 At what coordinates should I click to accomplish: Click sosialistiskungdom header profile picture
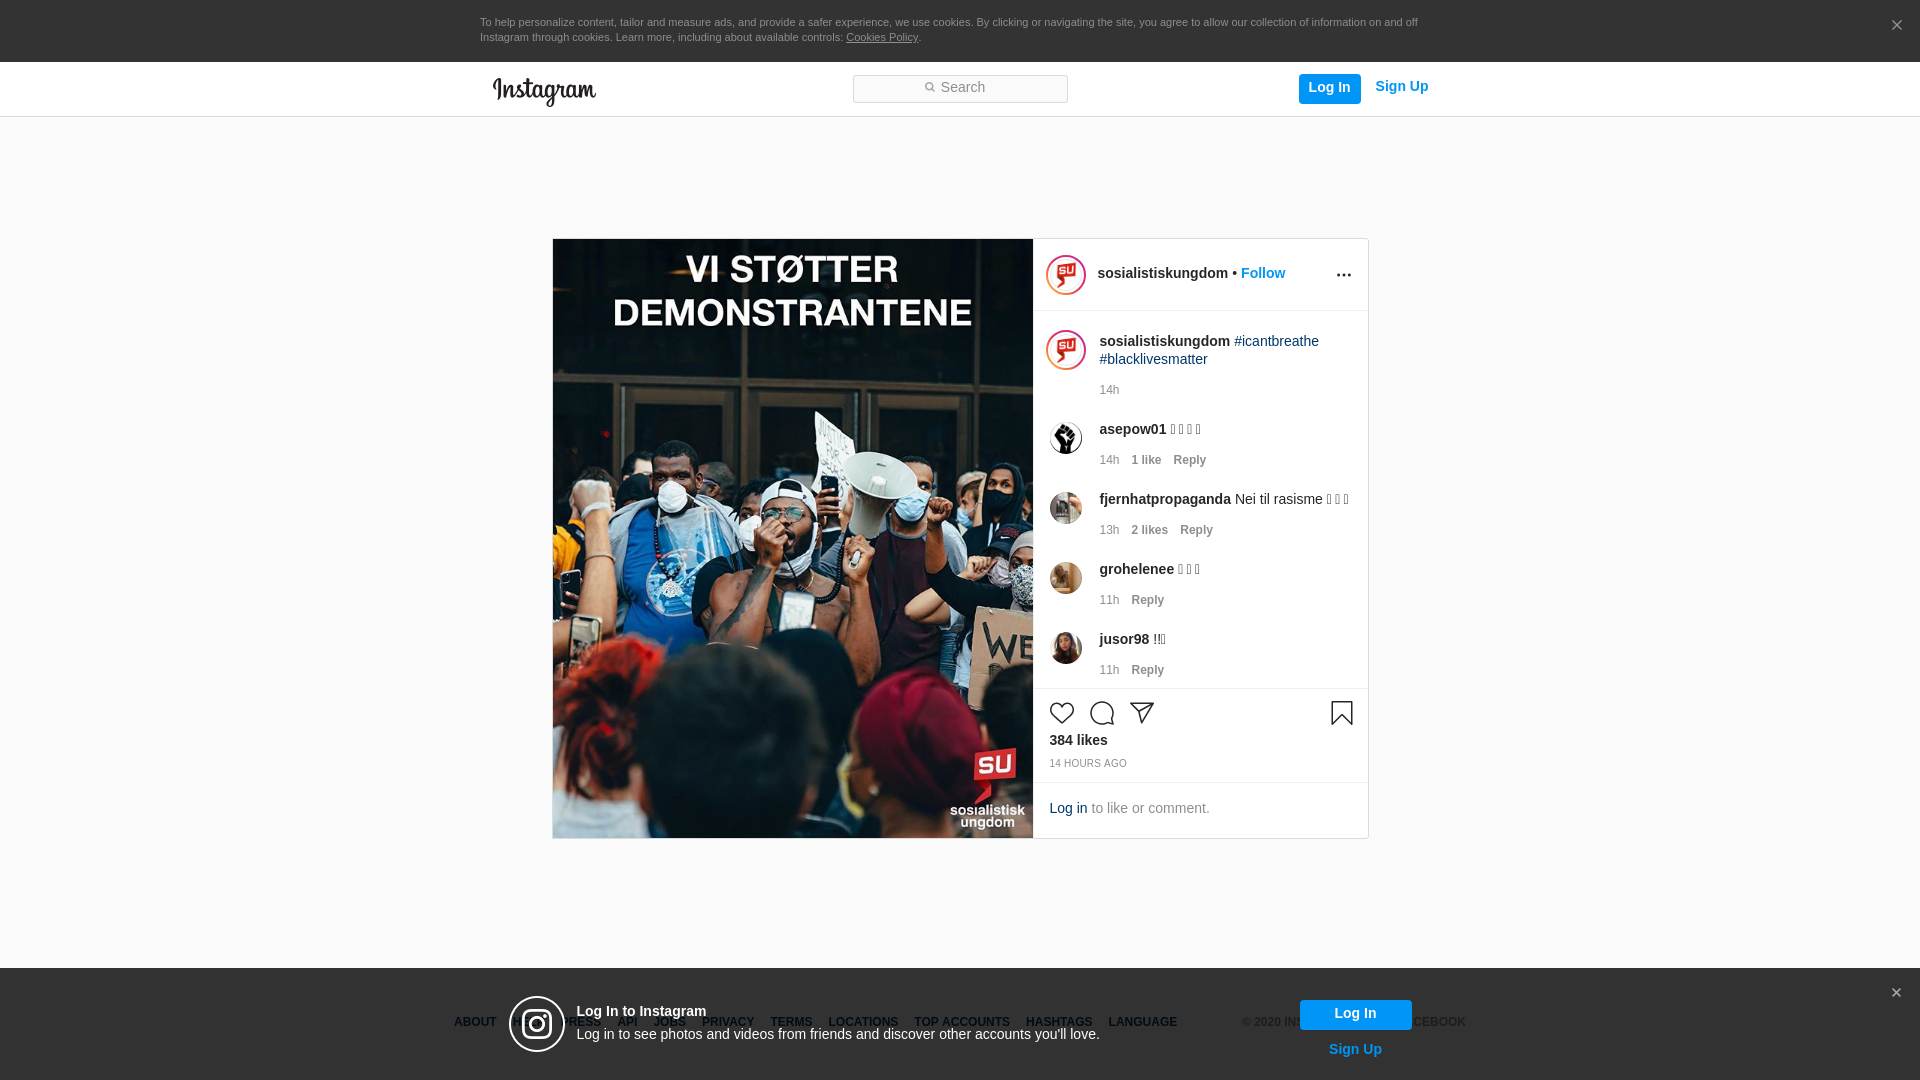1065,275
